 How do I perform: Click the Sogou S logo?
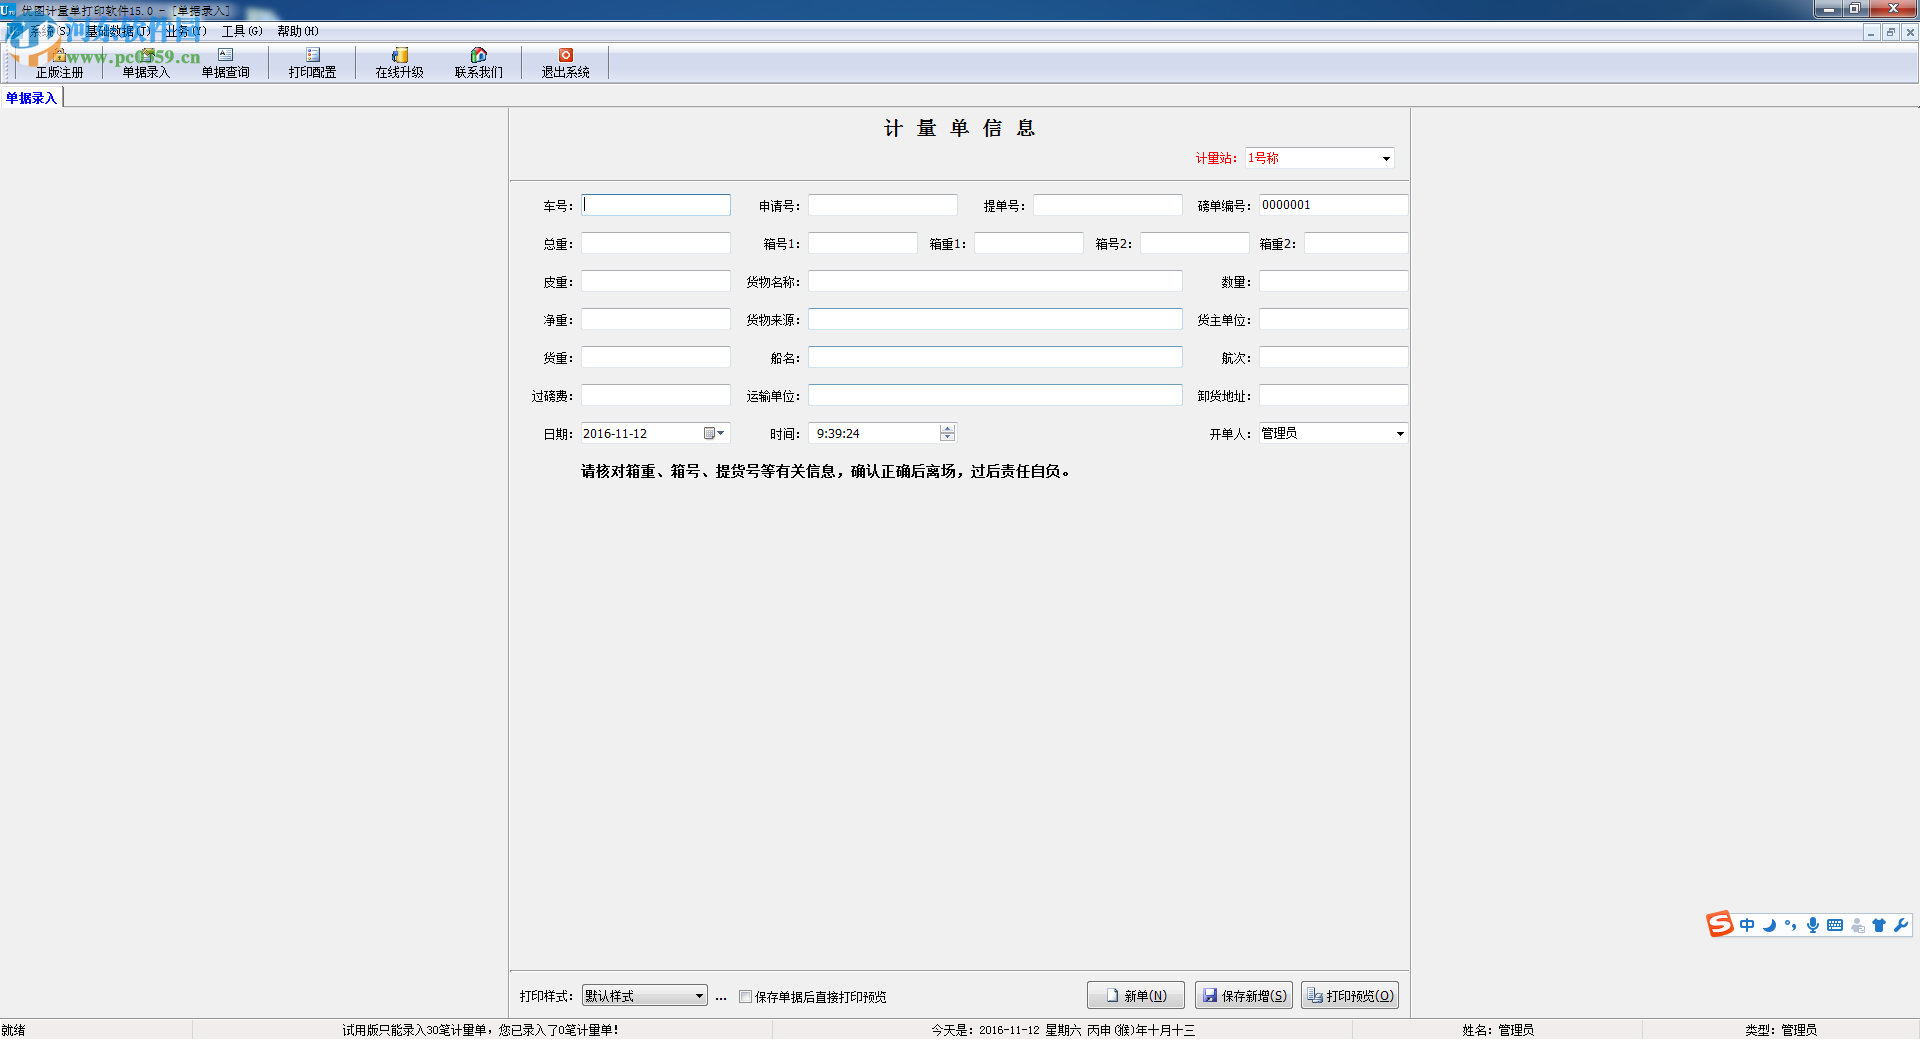tap(1719, 925)
